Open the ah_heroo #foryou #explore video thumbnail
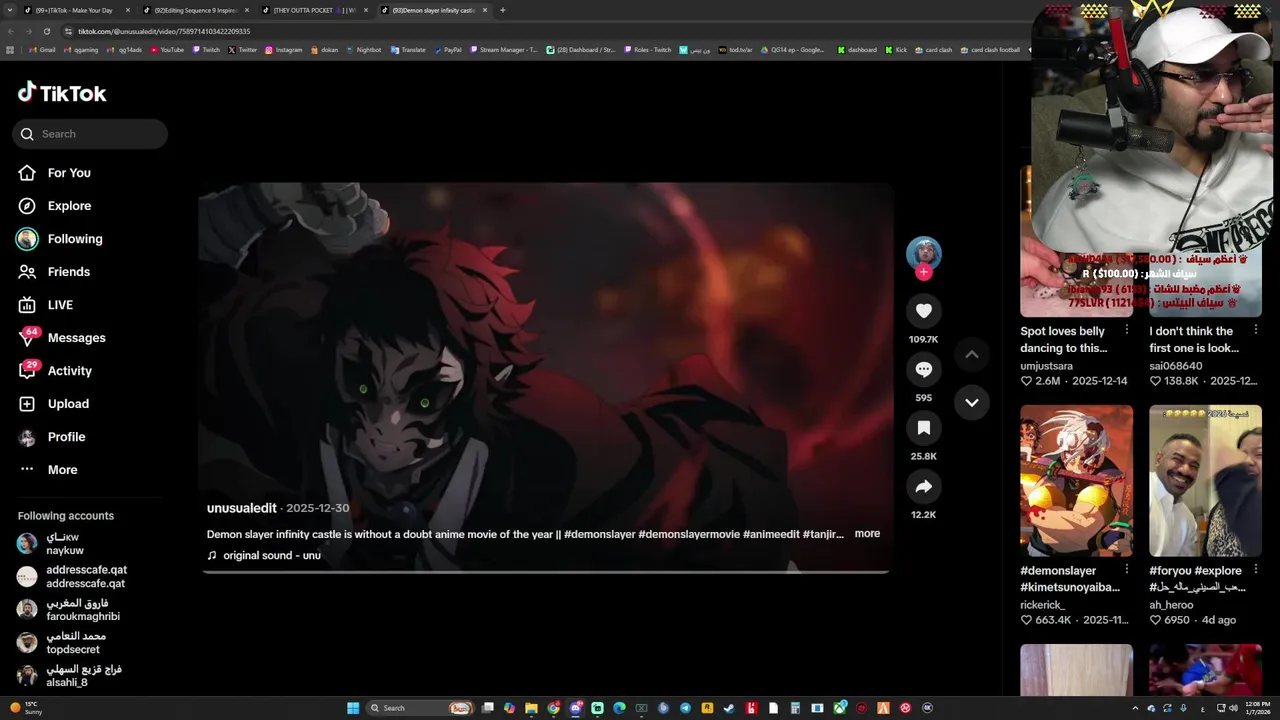This screenshot has width=1280, height=720. tap(1205, 480)
